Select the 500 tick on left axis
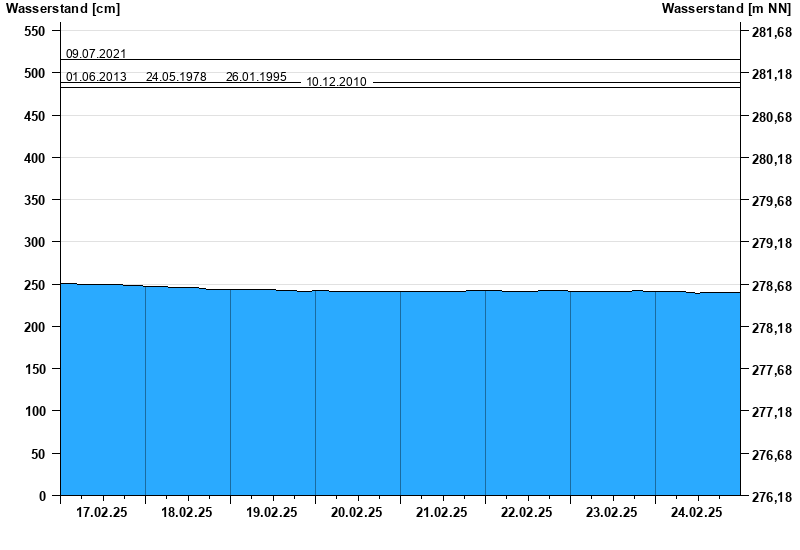The height and width of the screenshot is (550, 800). coord(34,74)
